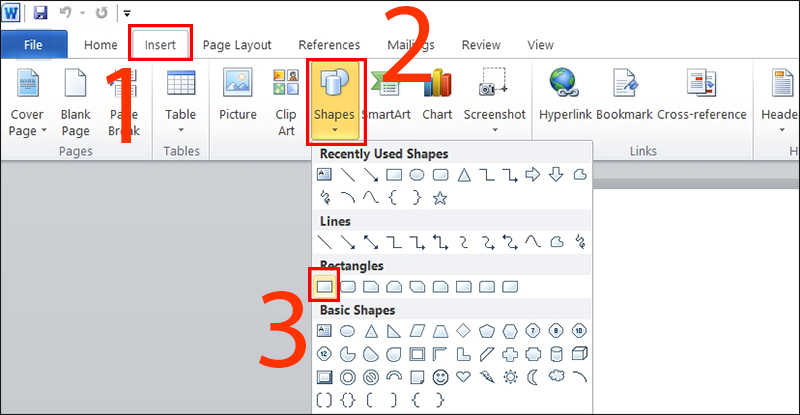Screen dimensions: 800x415
Task: Open the References tab
Action: 329,45
